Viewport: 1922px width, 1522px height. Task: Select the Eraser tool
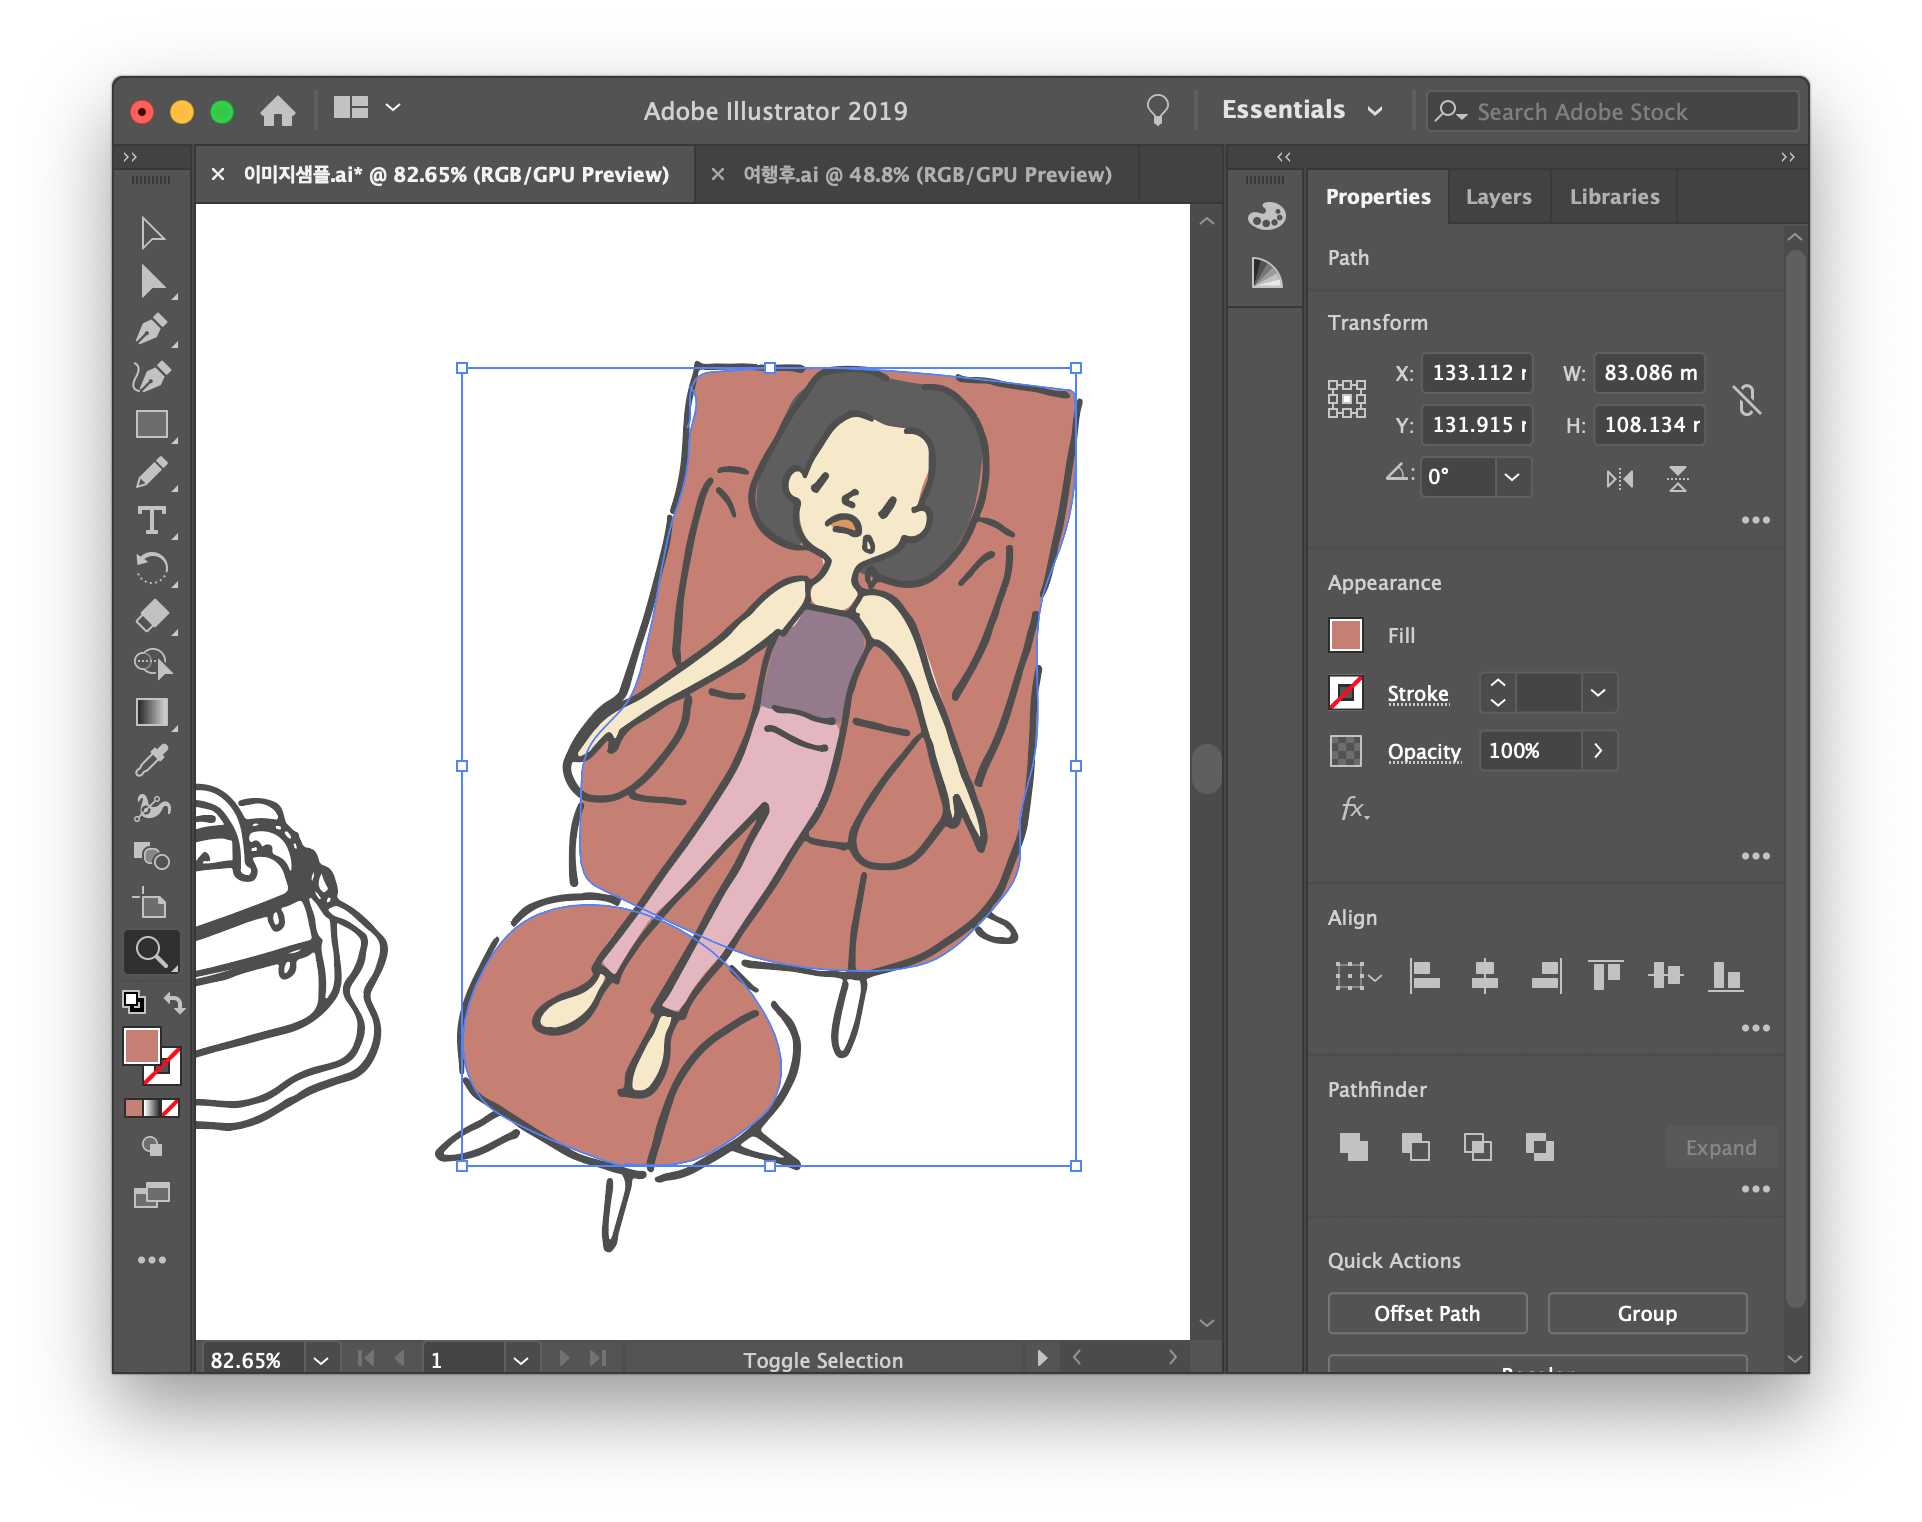pos(151,616)
